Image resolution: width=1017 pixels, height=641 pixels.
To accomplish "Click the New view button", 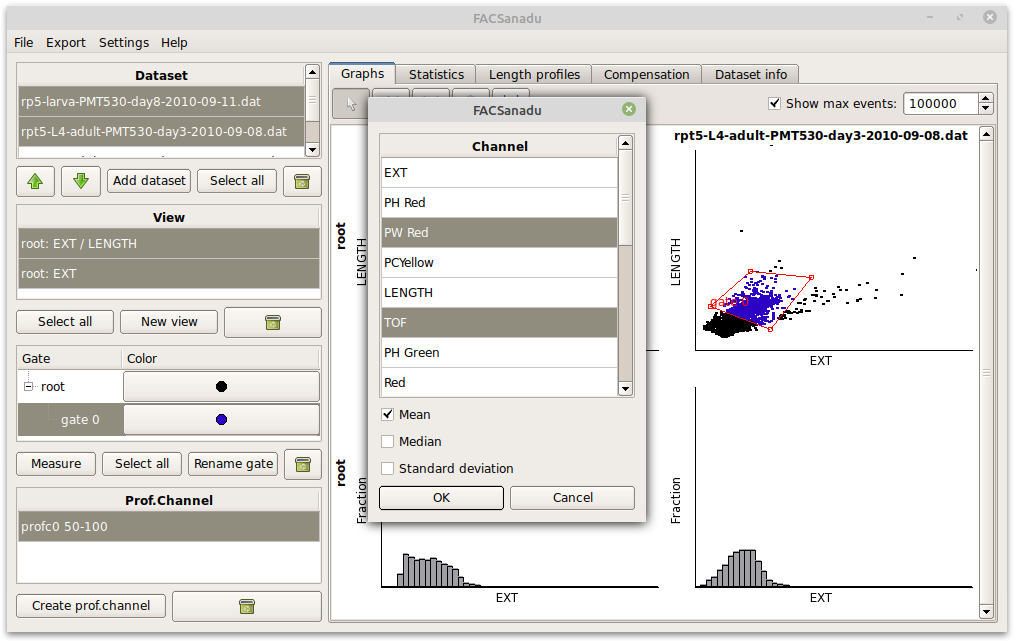I will pyautogui.click(x=169, y=322).
